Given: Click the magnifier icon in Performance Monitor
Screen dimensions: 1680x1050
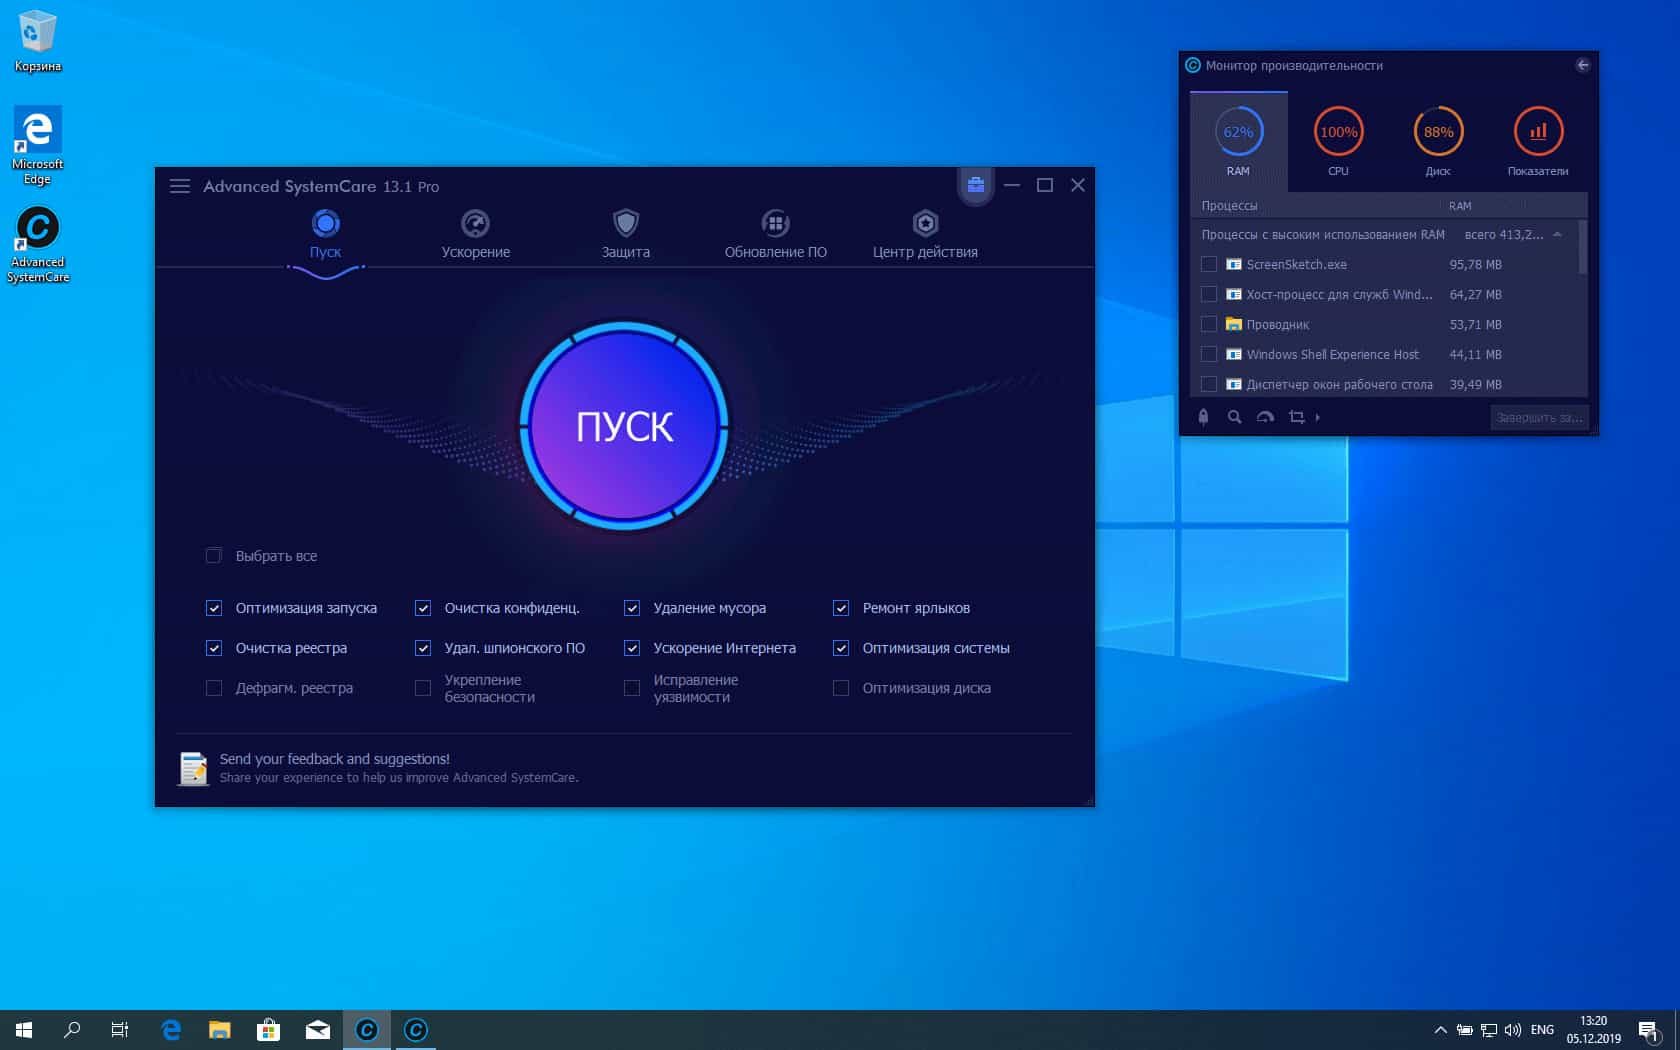Looking at the screenshot, I should tap(1234, 417).
